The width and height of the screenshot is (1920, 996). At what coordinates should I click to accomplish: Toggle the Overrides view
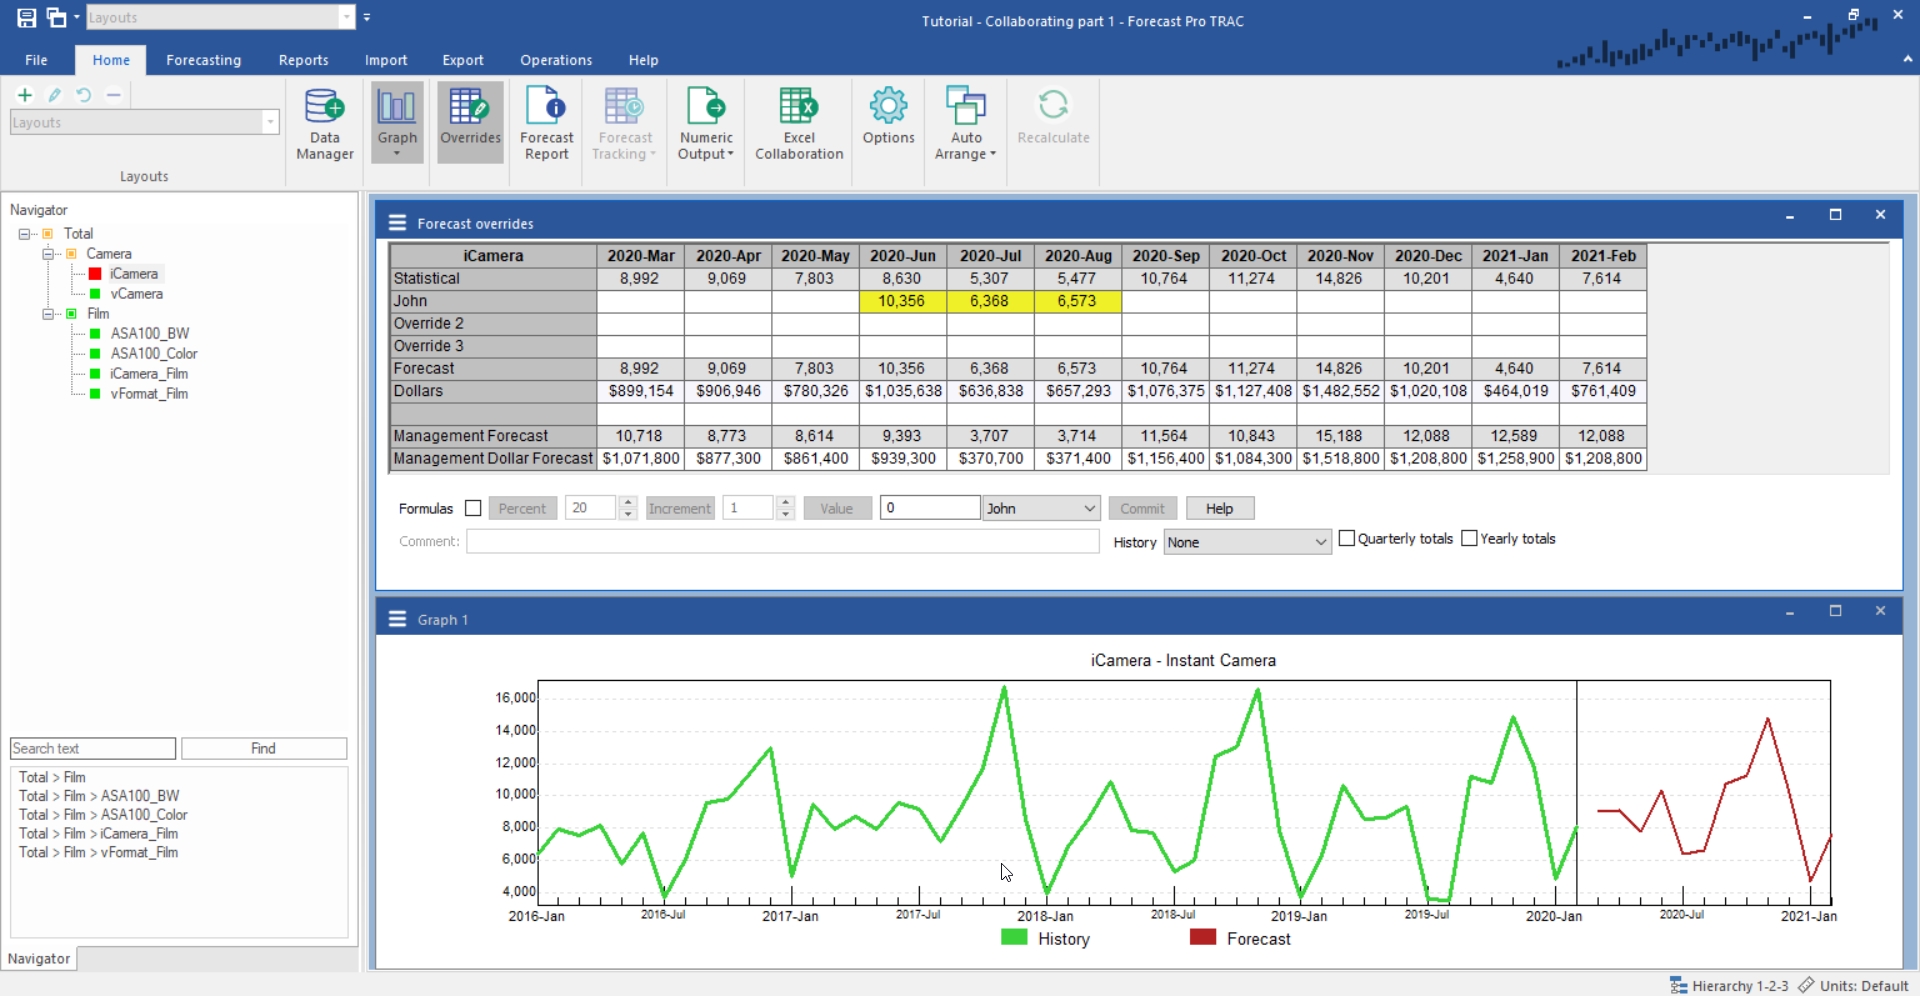point(470,123)
